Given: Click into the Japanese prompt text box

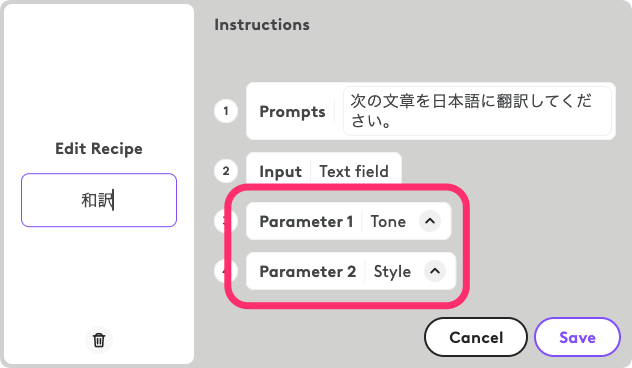Looking at the screenshot, I should (477, 111).
